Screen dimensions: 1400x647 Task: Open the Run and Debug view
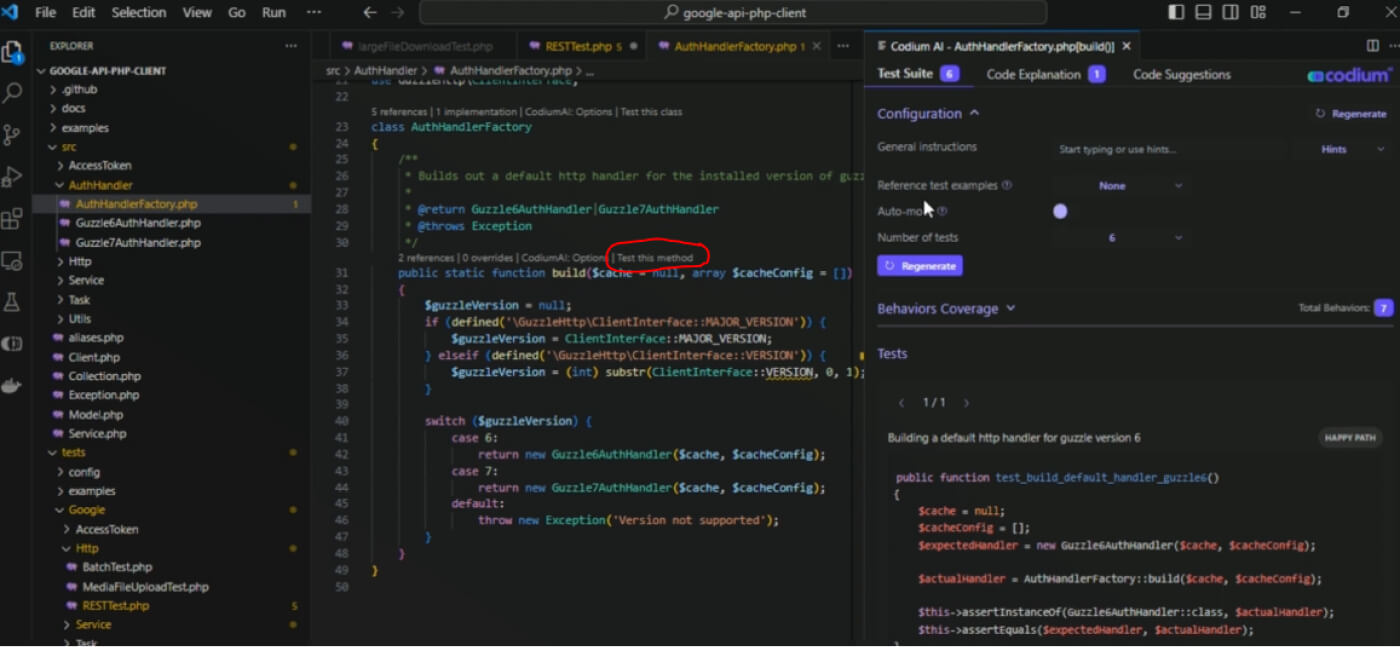pyautogui.click(x=13, y=177)
